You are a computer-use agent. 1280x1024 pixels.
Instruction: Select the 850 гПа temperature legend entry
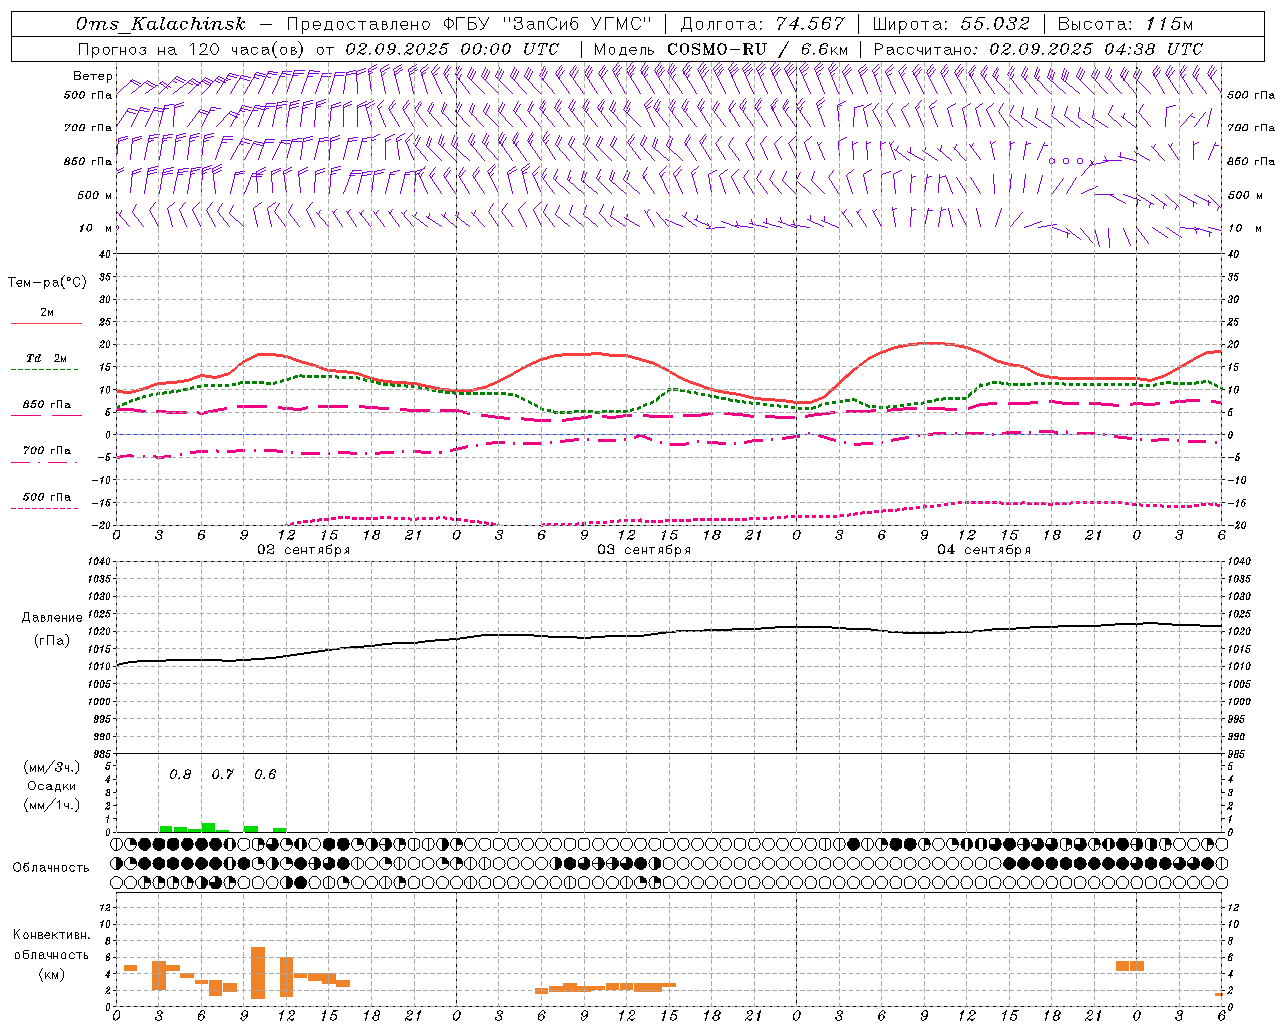click(46, 405)
